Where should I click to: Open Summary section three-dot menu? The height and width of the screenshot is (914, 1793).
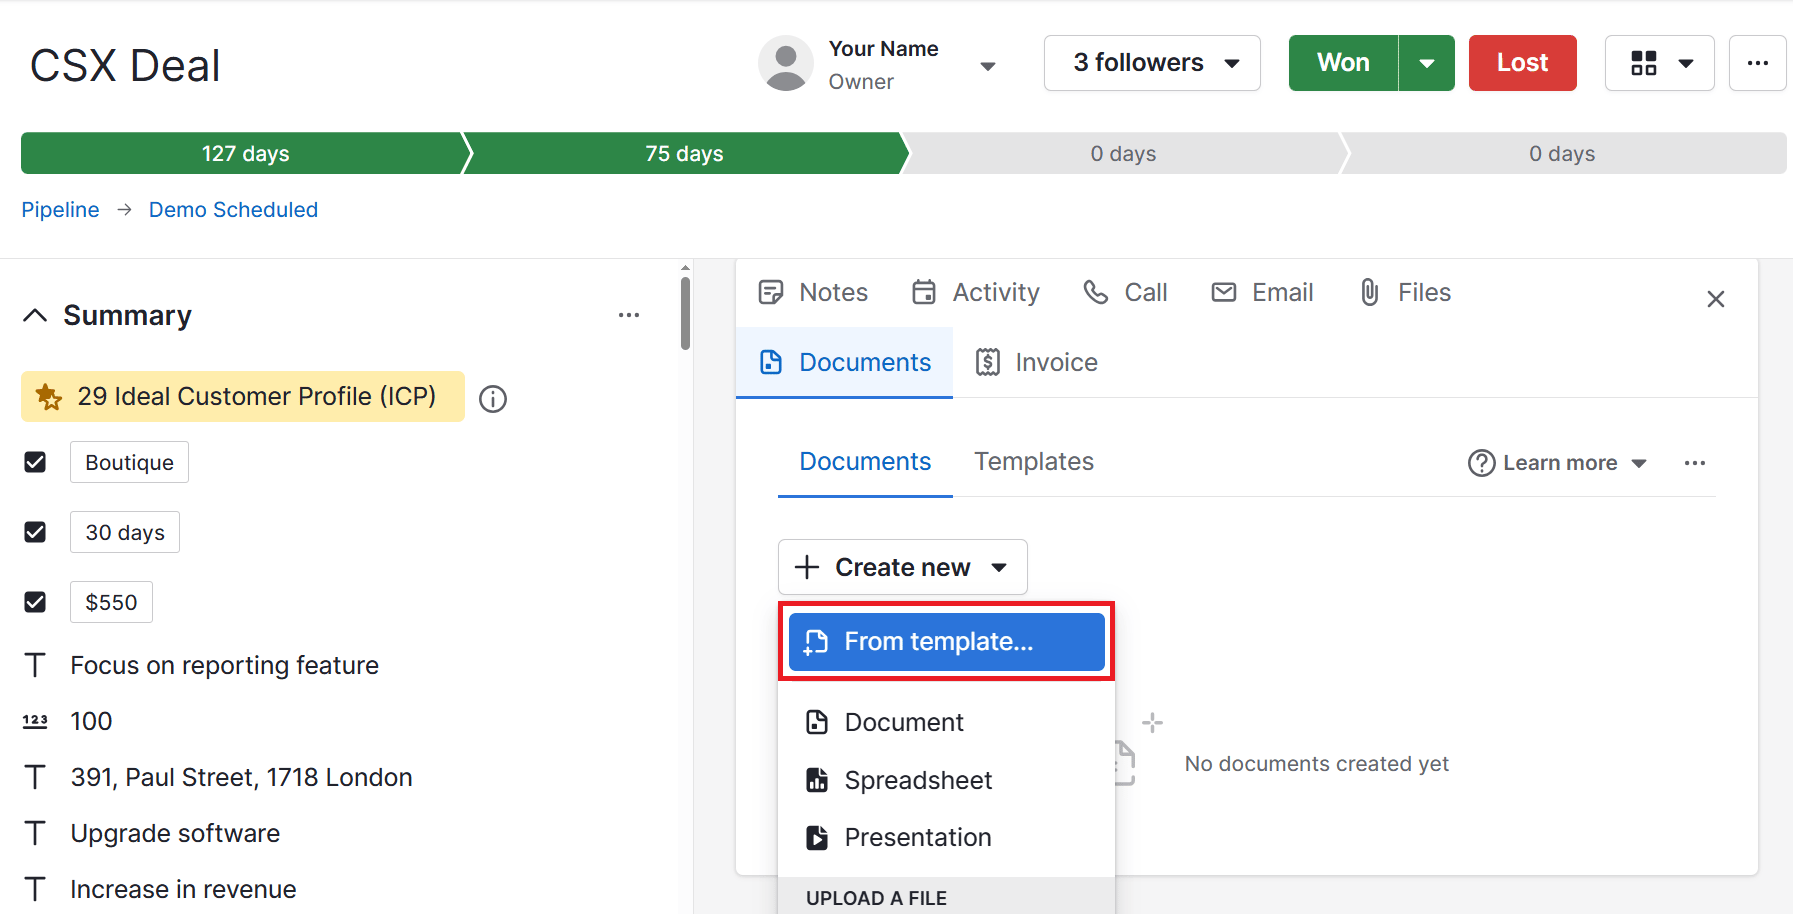tap(628, 315)
